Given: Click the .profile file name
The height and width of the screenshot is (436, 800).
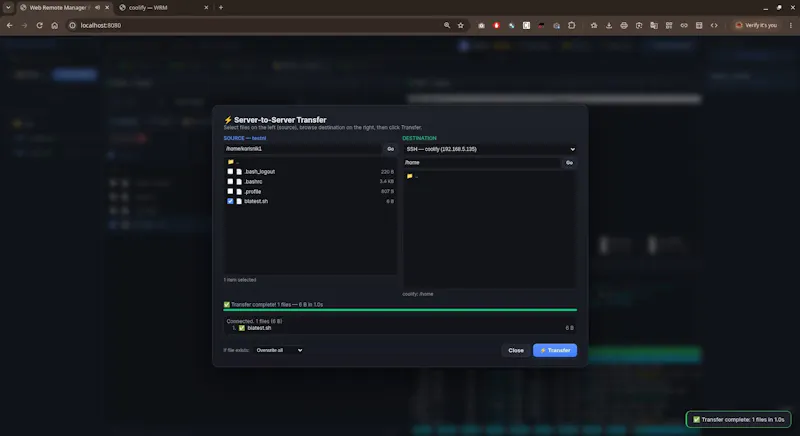Looking at the screenshot, I should click(253, 191).
